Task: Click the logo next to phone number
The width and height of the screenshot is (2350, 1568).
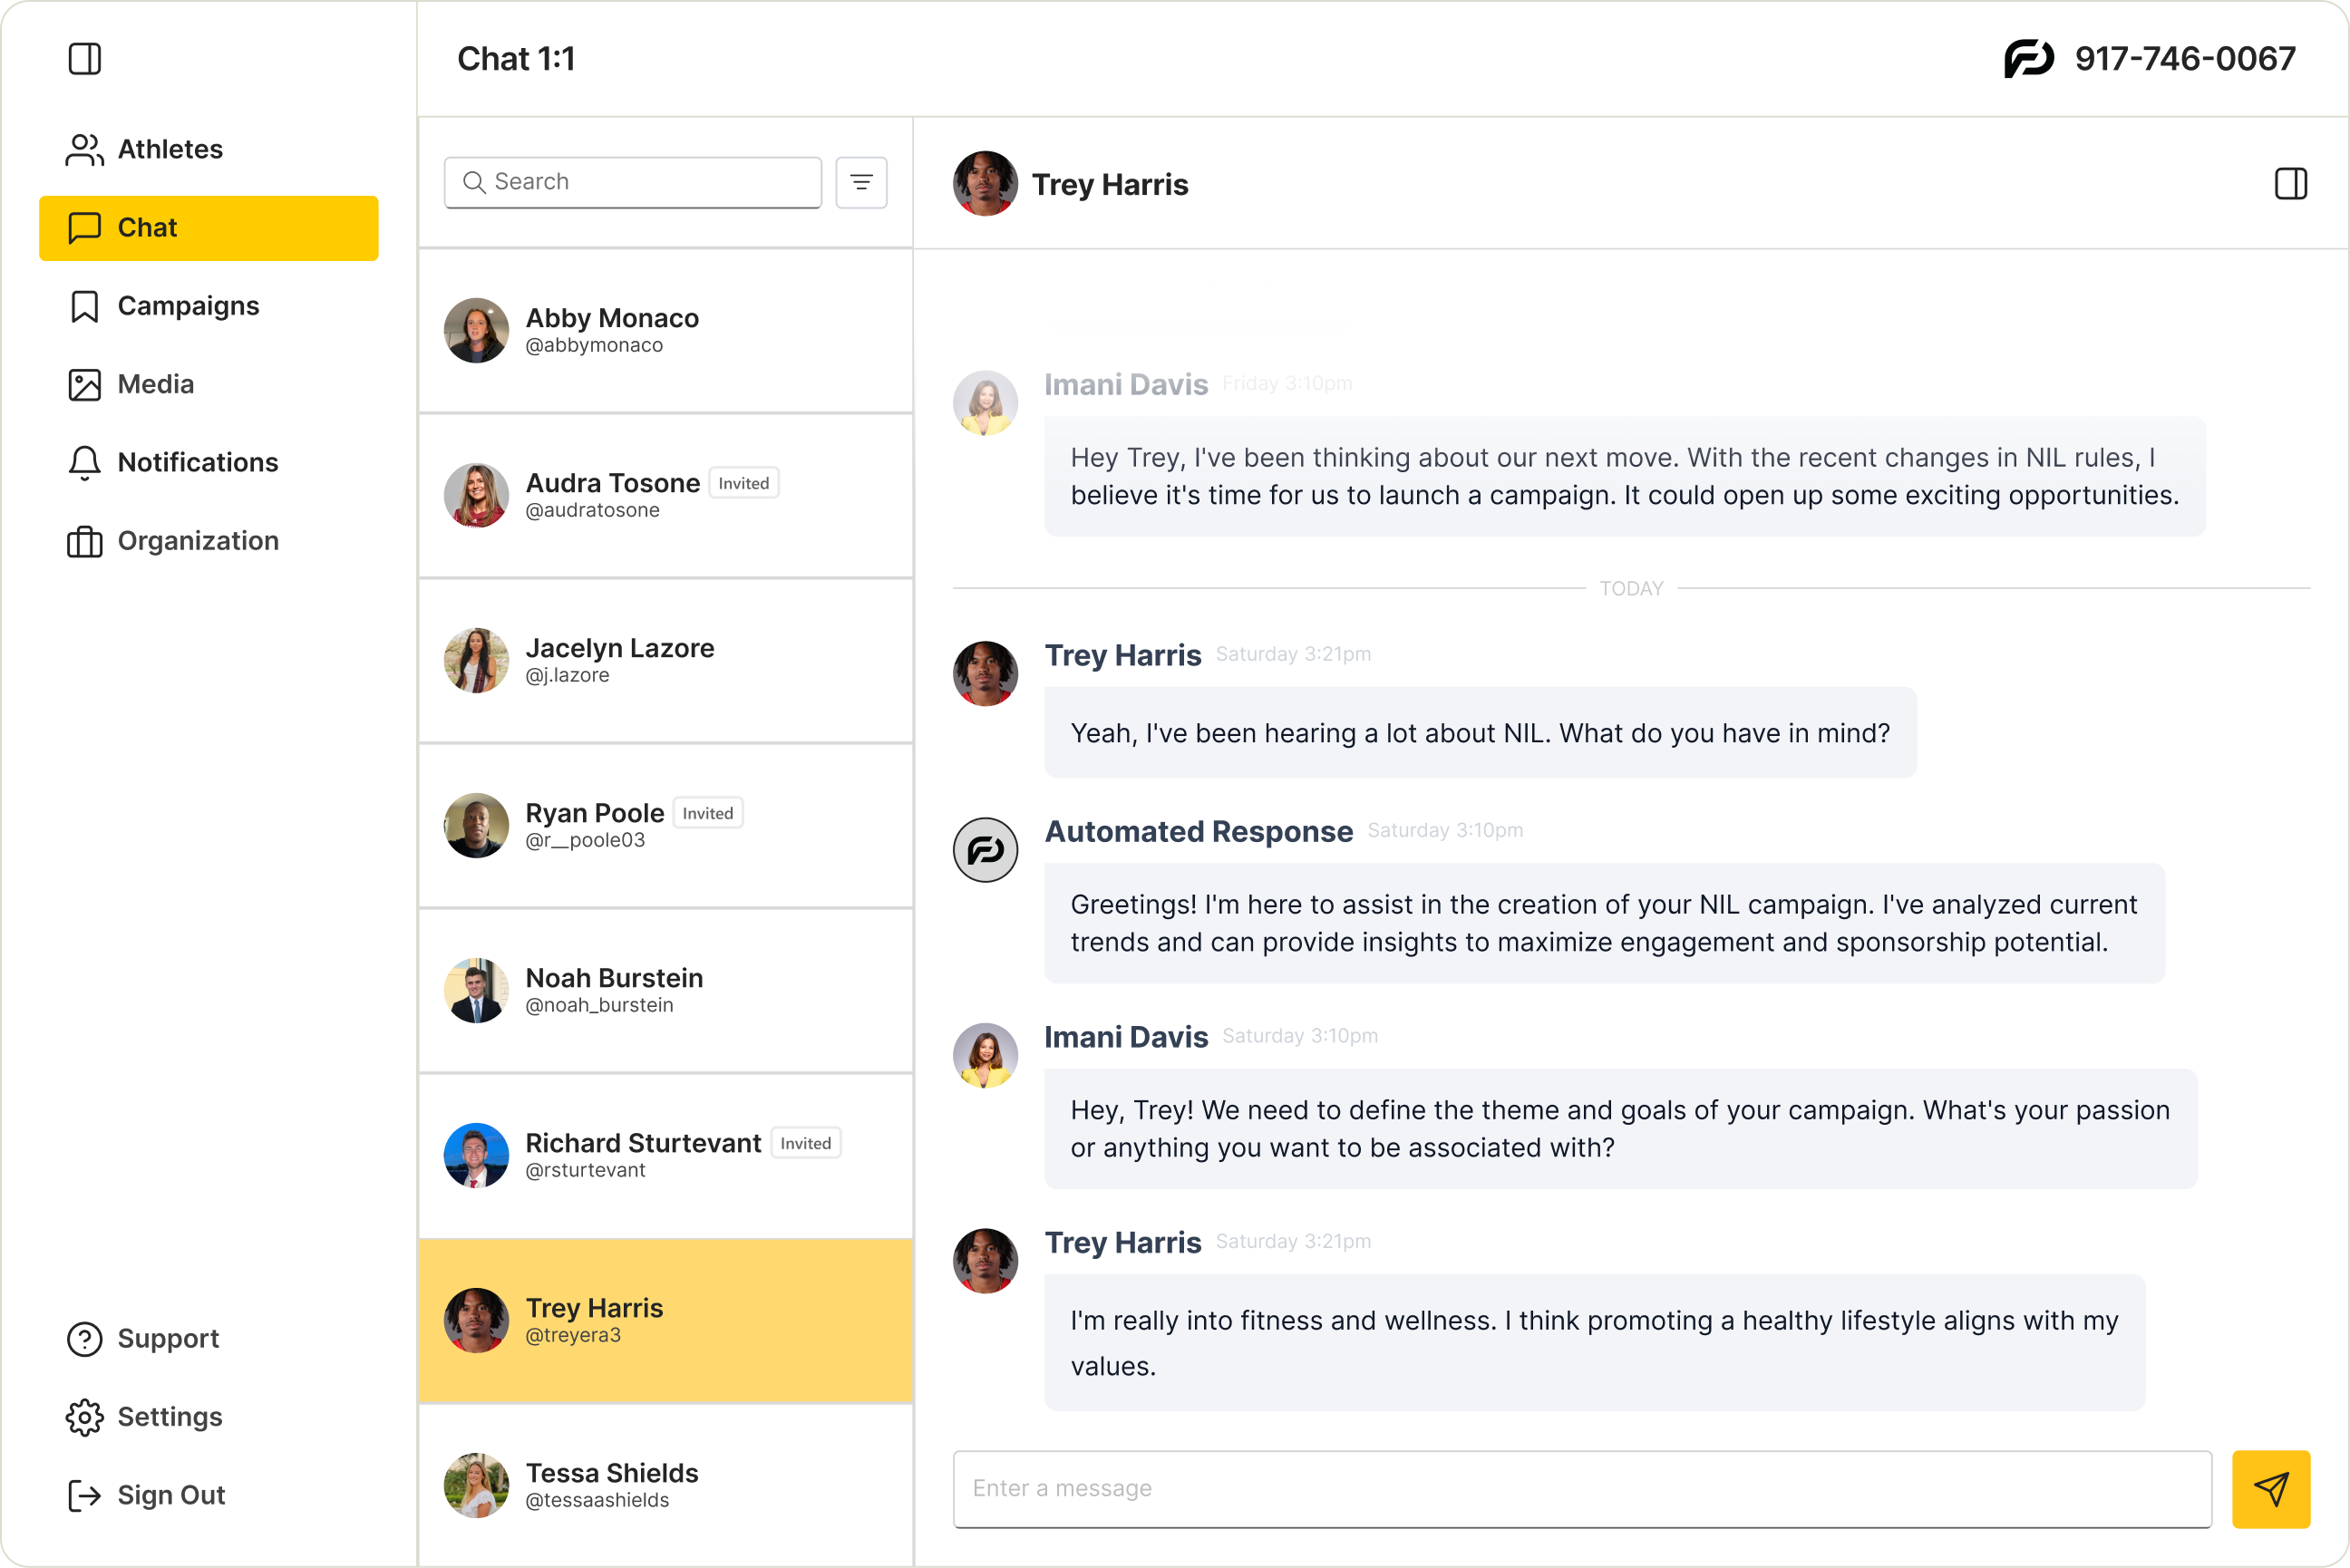Action: (x=2029, y=59)
